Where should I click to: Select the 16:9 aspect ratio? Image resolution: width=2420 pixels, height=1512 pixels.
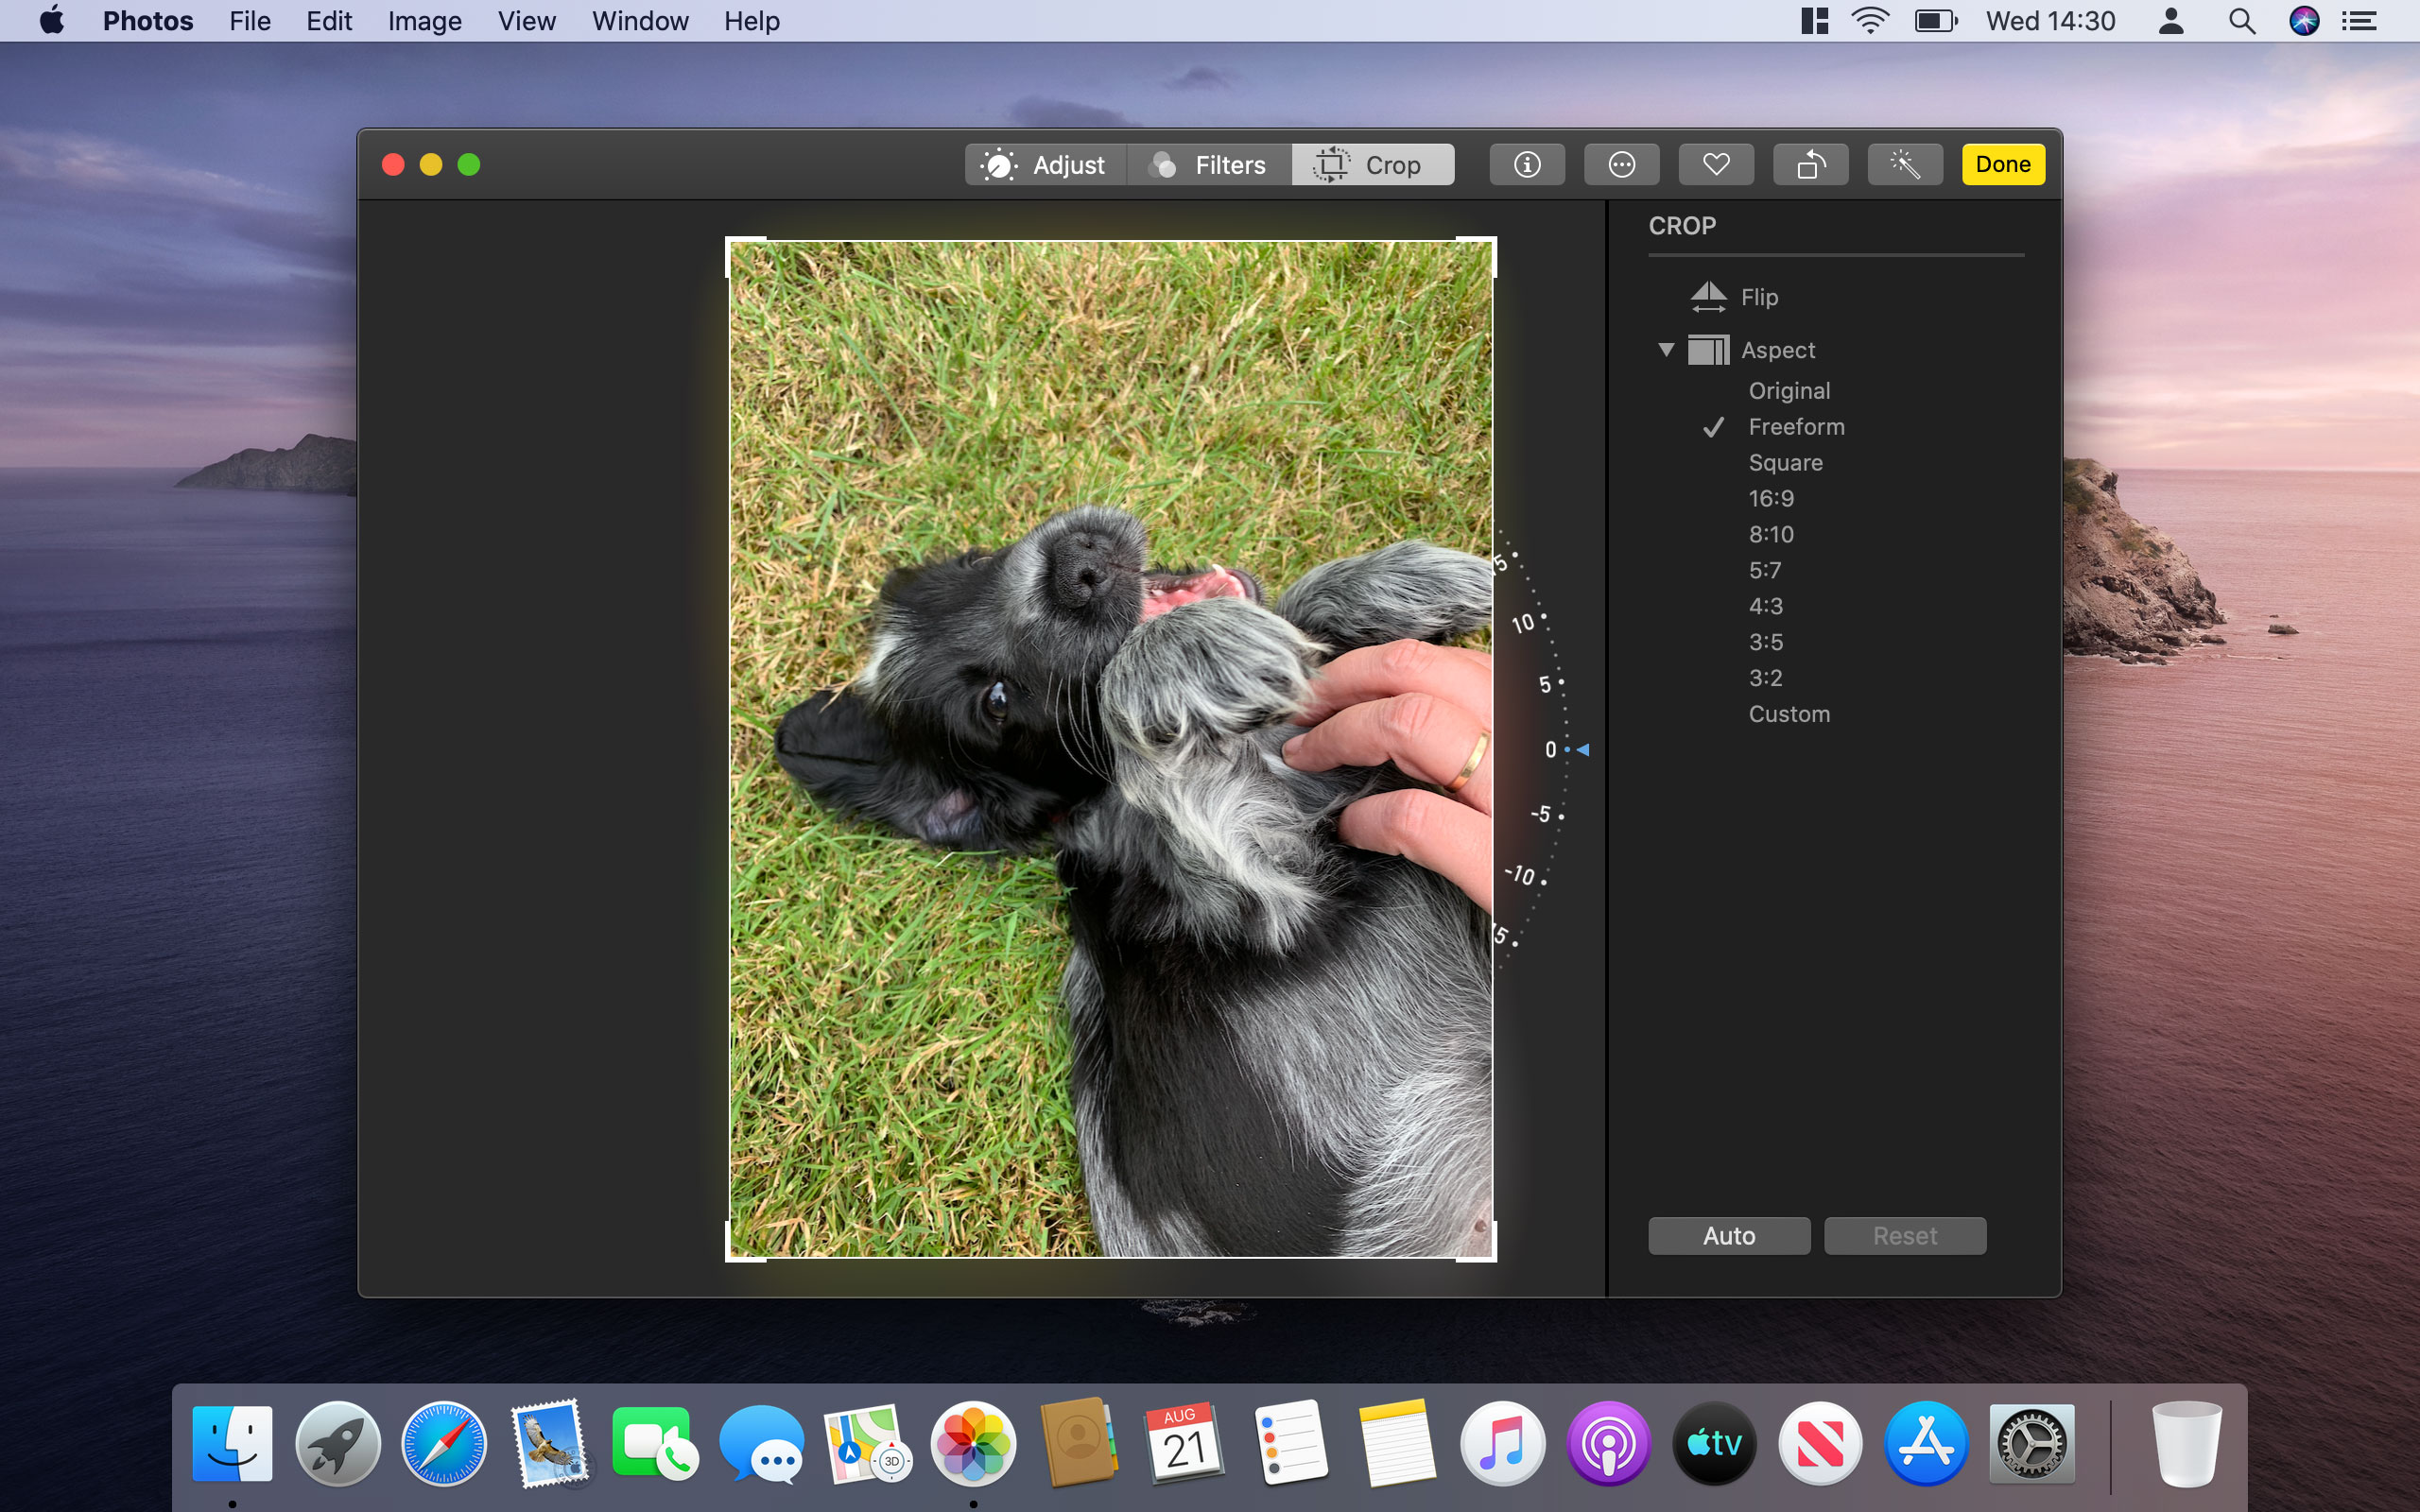click(x=1770, y=499)
